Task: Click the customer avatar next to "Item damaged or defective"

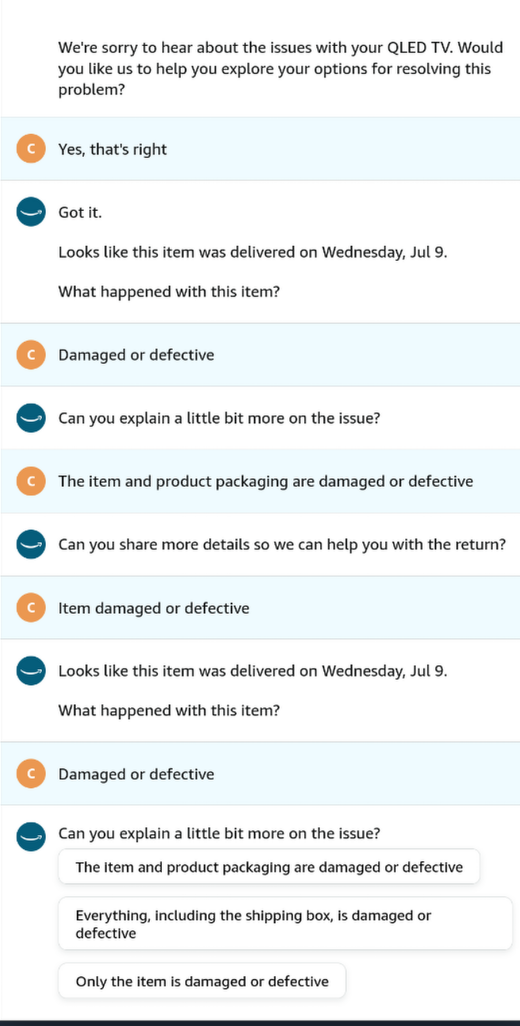Action: [x=31, y=608]
